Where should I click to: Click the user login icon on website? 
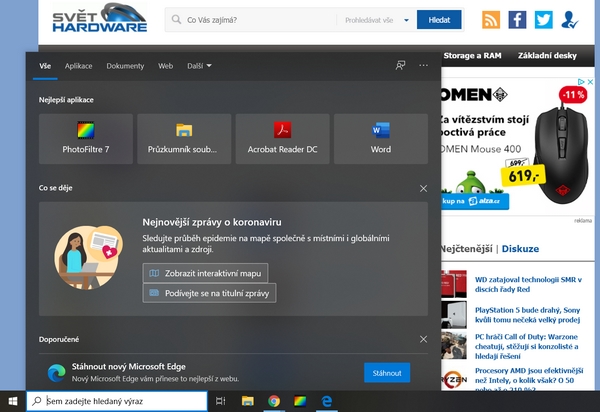[569, 20]
